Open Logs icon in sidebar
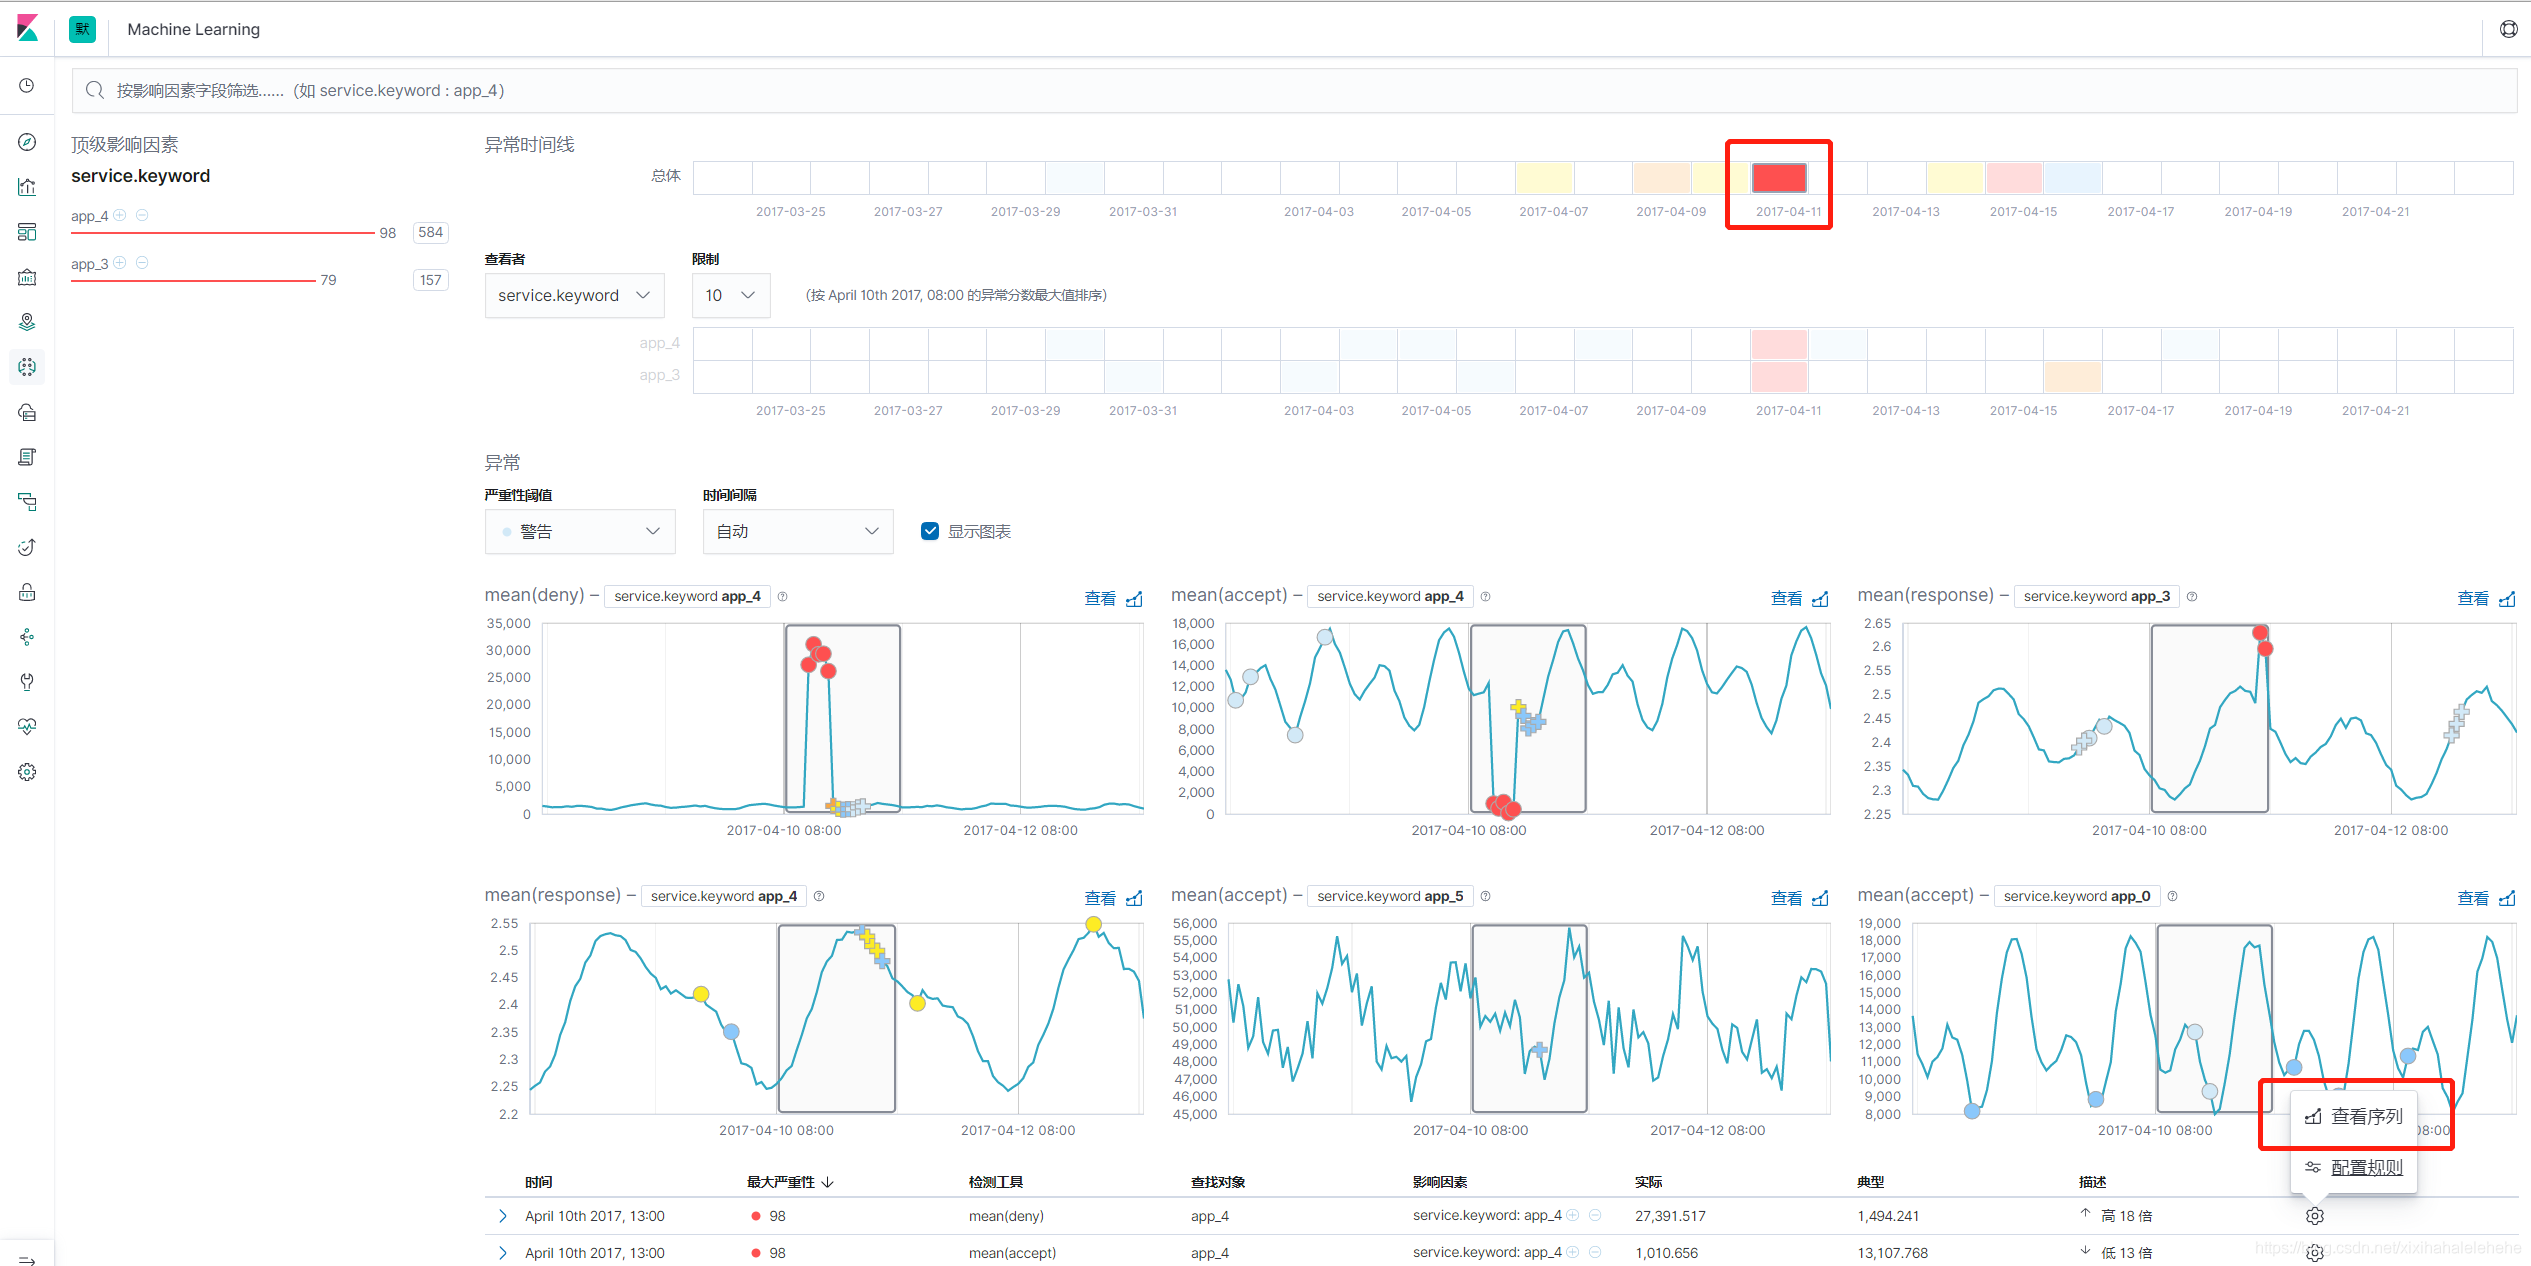Viewport: 2531px width, 1266px height. coord(27,457)
